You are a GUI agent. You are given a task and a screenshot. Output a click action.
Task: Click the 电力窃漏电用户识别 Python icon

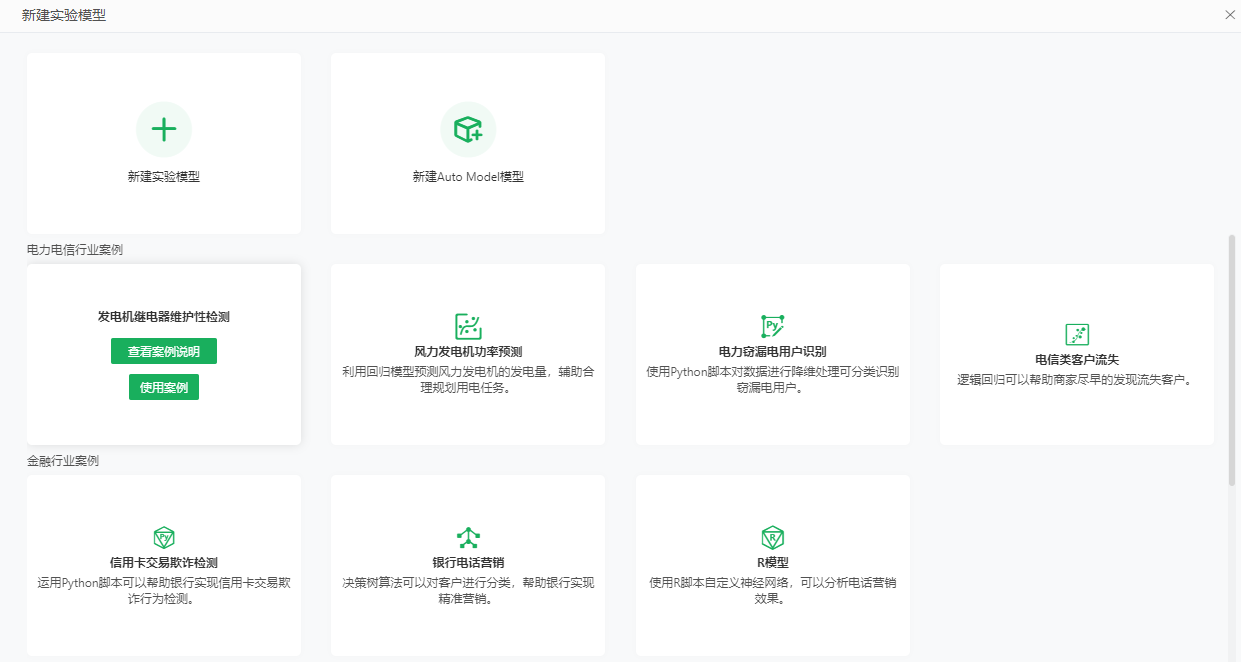tap(772, 326)
